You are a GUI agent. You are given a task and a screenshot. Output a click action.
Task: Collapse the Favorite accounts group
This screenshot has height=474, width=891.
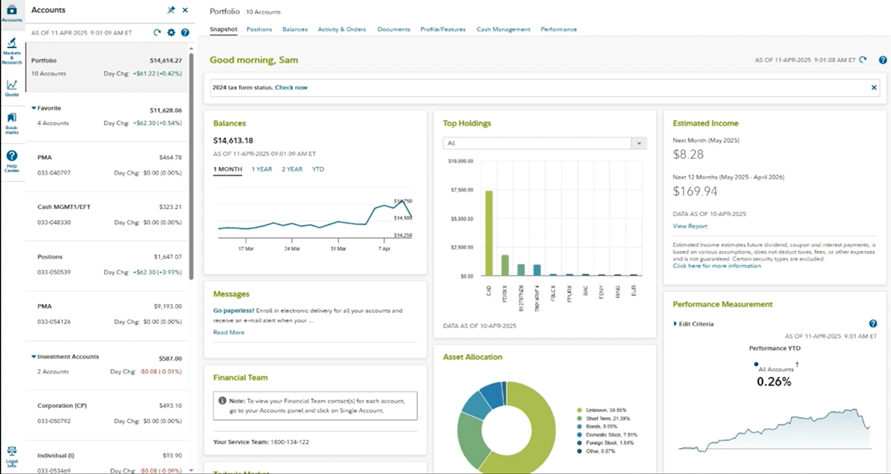coord(34,108)
